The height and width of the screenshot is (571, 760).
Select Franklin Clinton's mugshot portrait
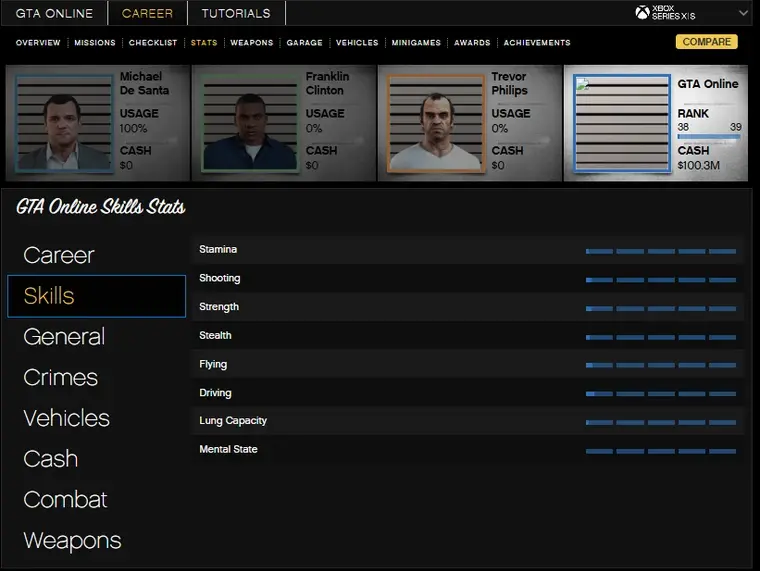click(x=250, y=123)
